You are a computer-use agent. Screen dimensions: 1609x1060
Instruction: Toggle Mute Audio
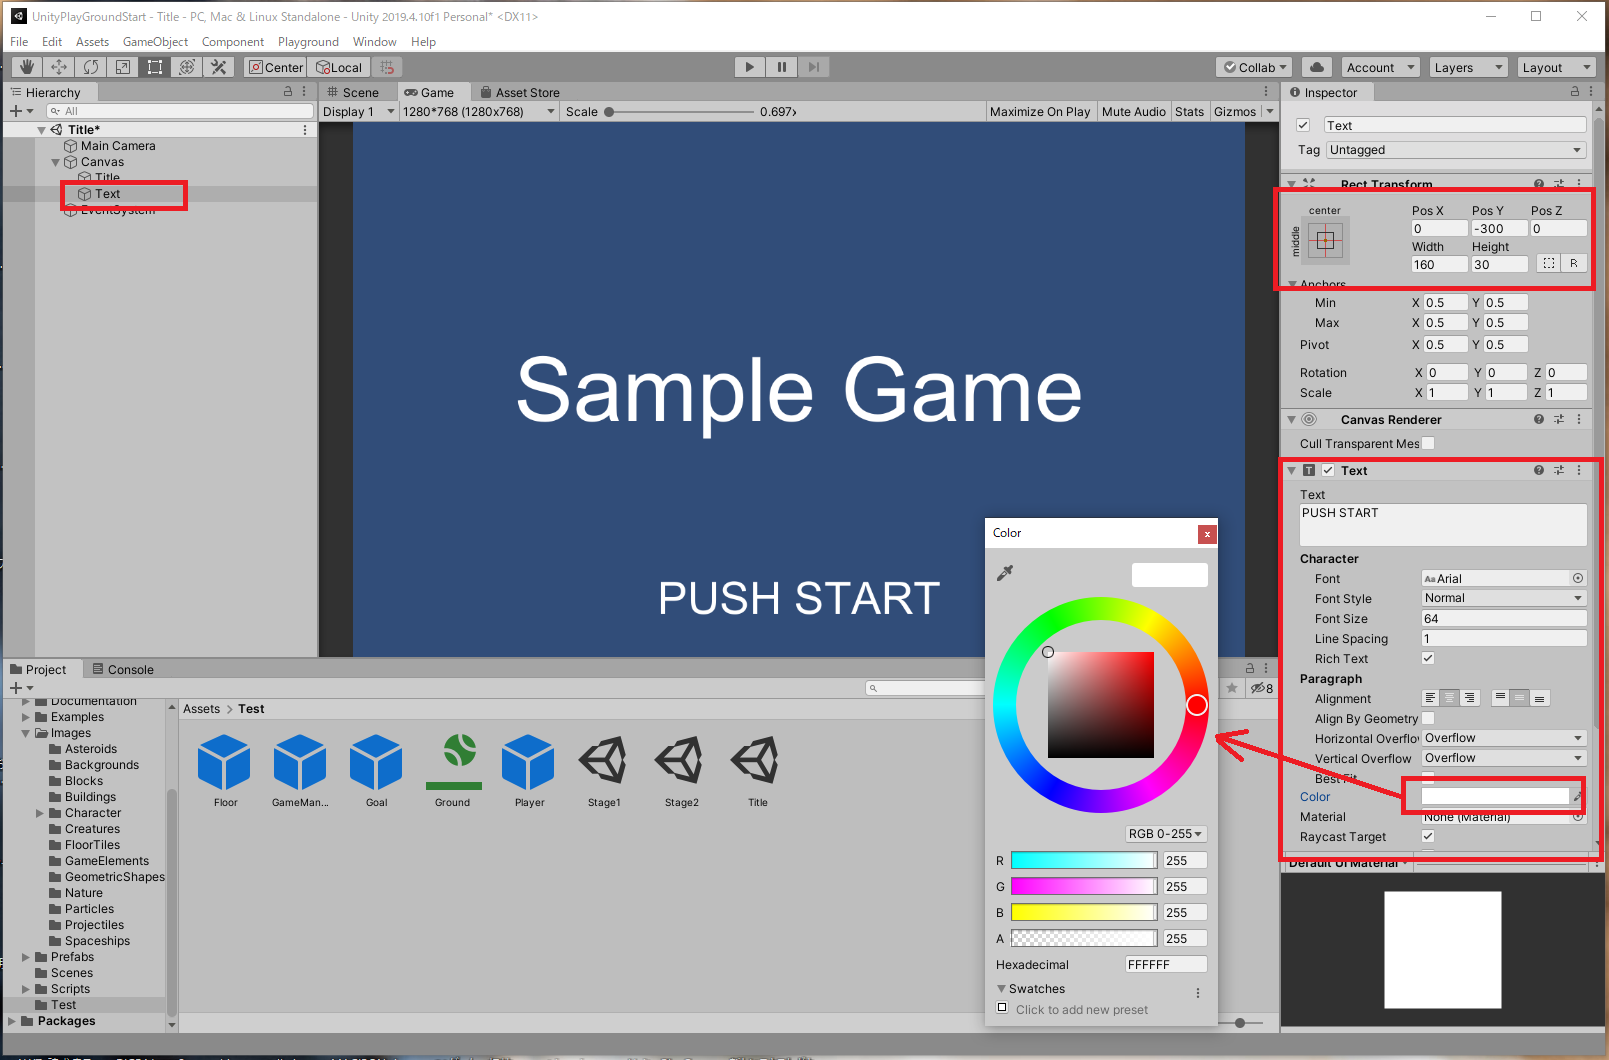coord(1134,111)
